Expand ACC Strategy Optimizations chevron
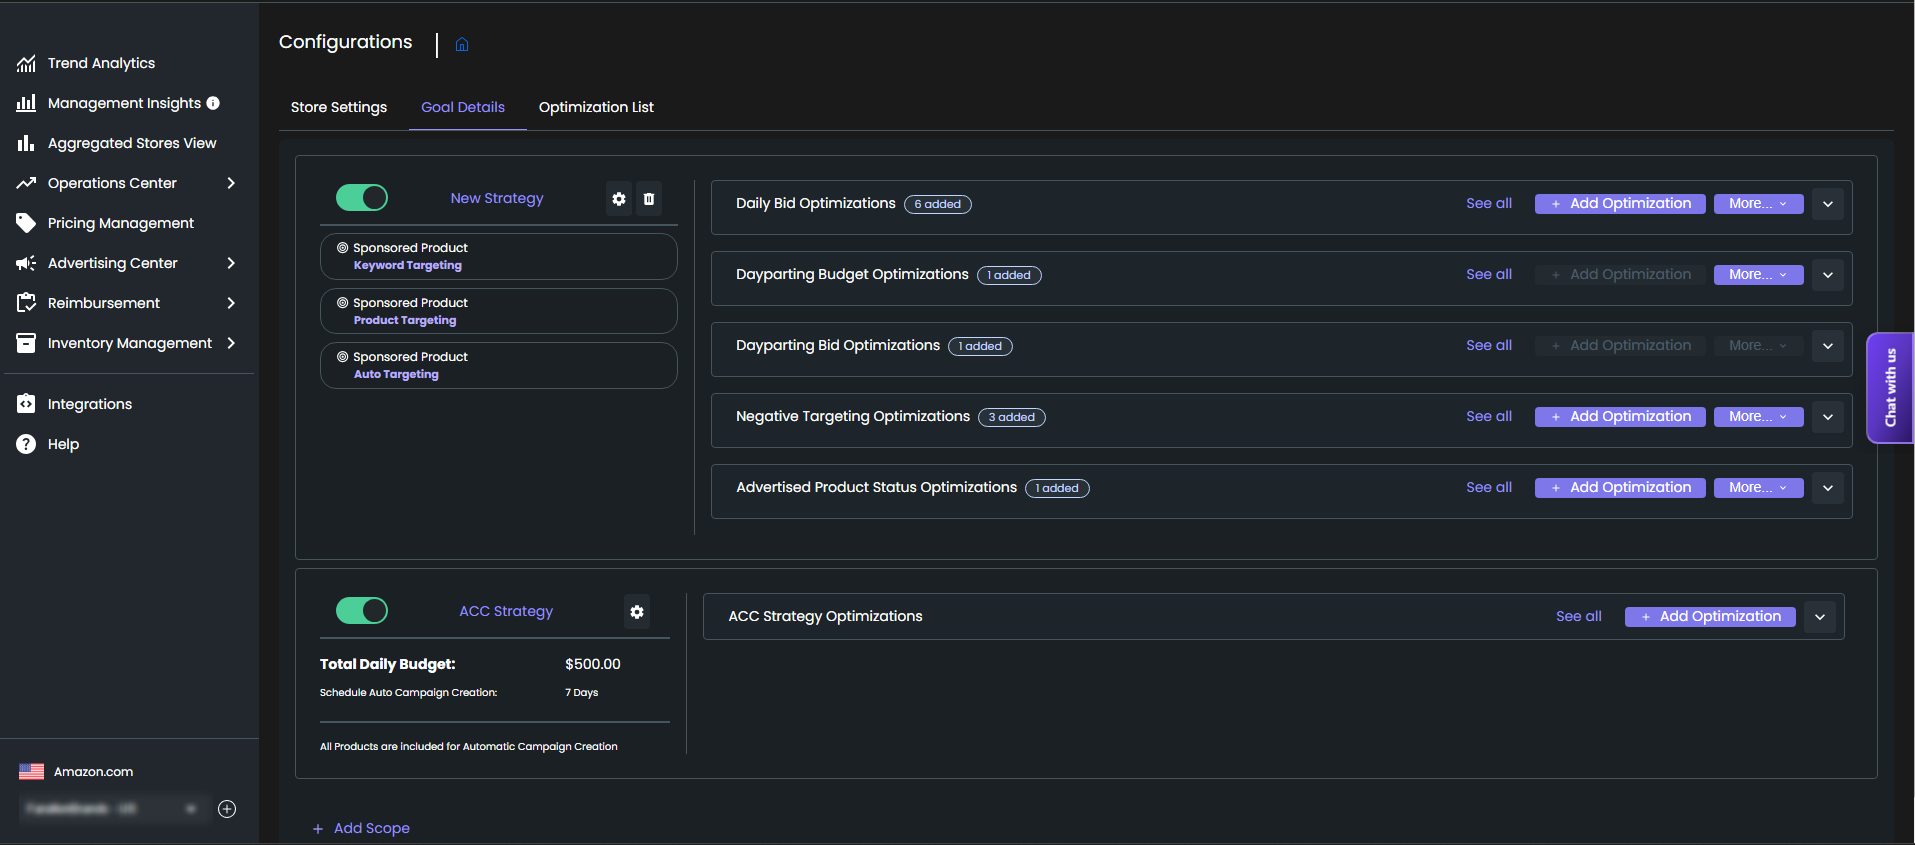Viewport: 1915px width, 845px height. coord(1820,617)
